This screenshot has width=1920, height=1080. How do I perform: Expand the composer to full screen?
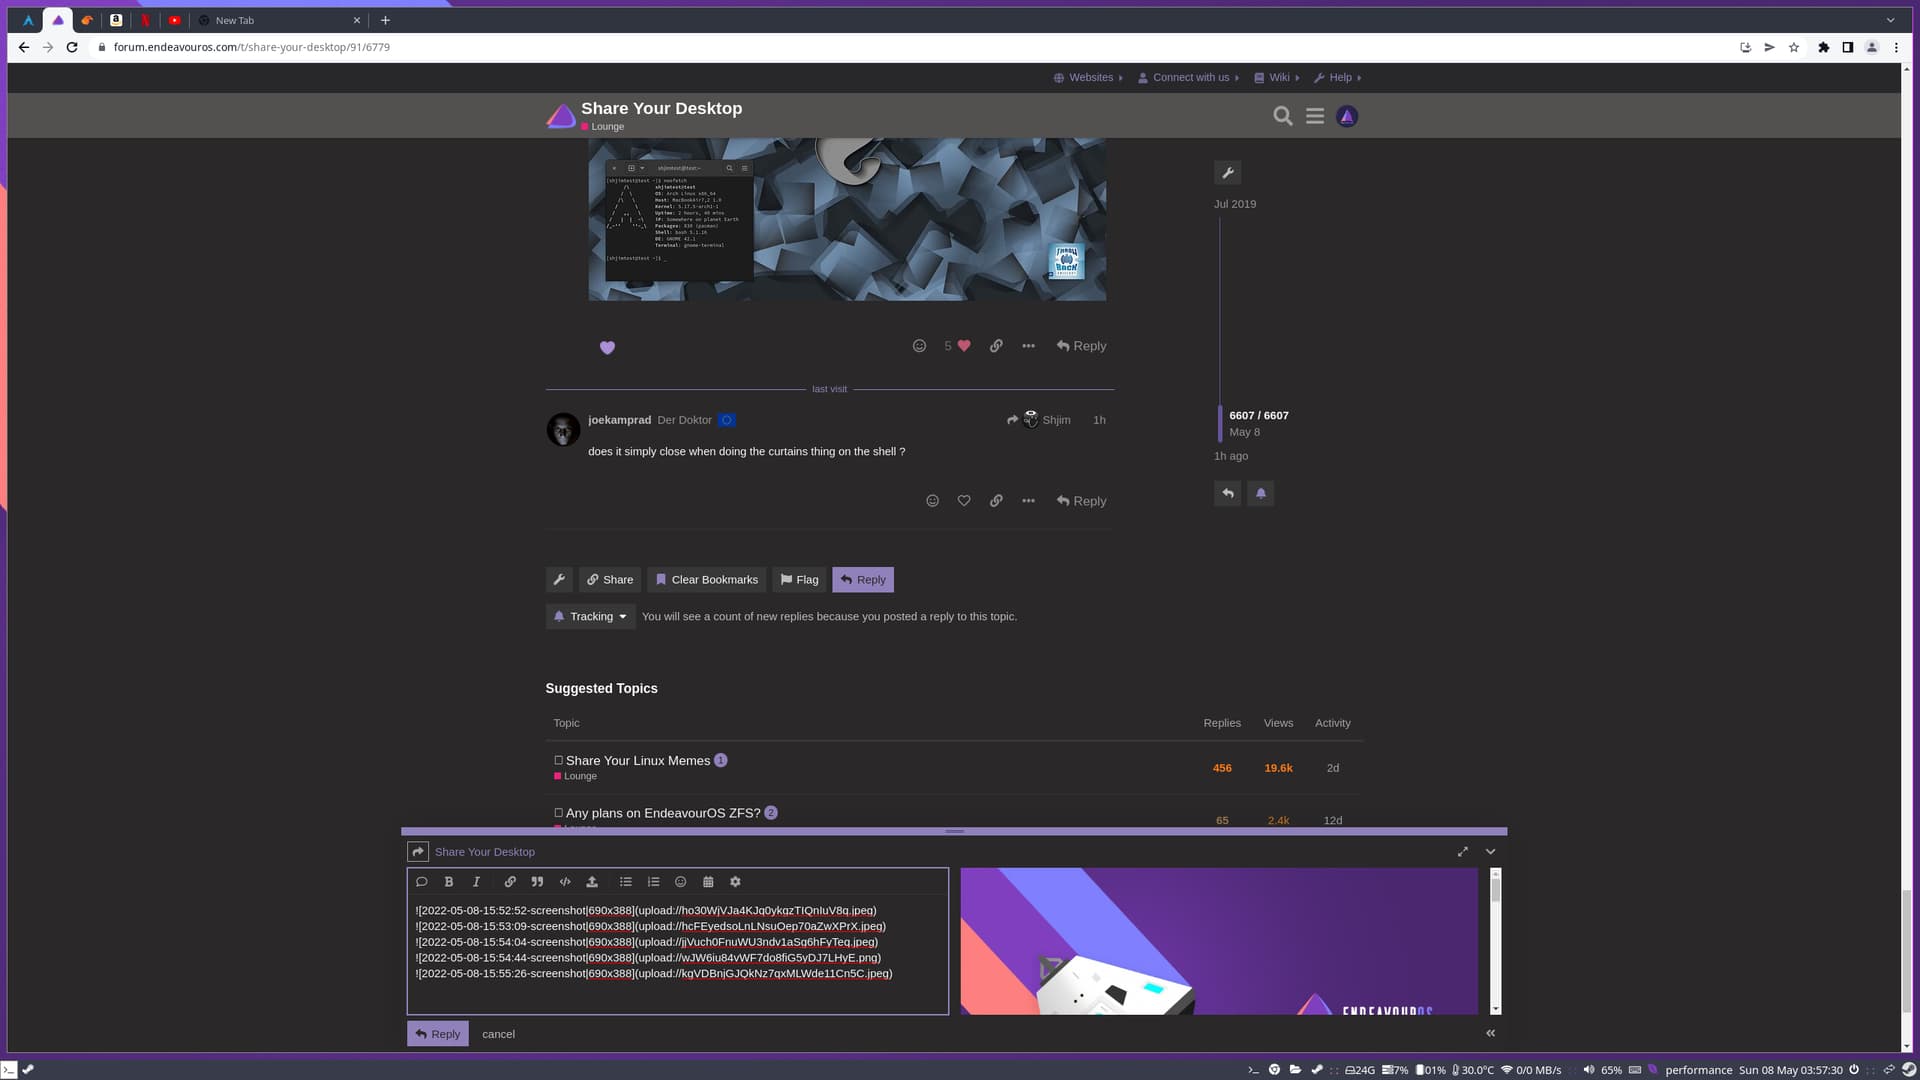point(1463,852)
